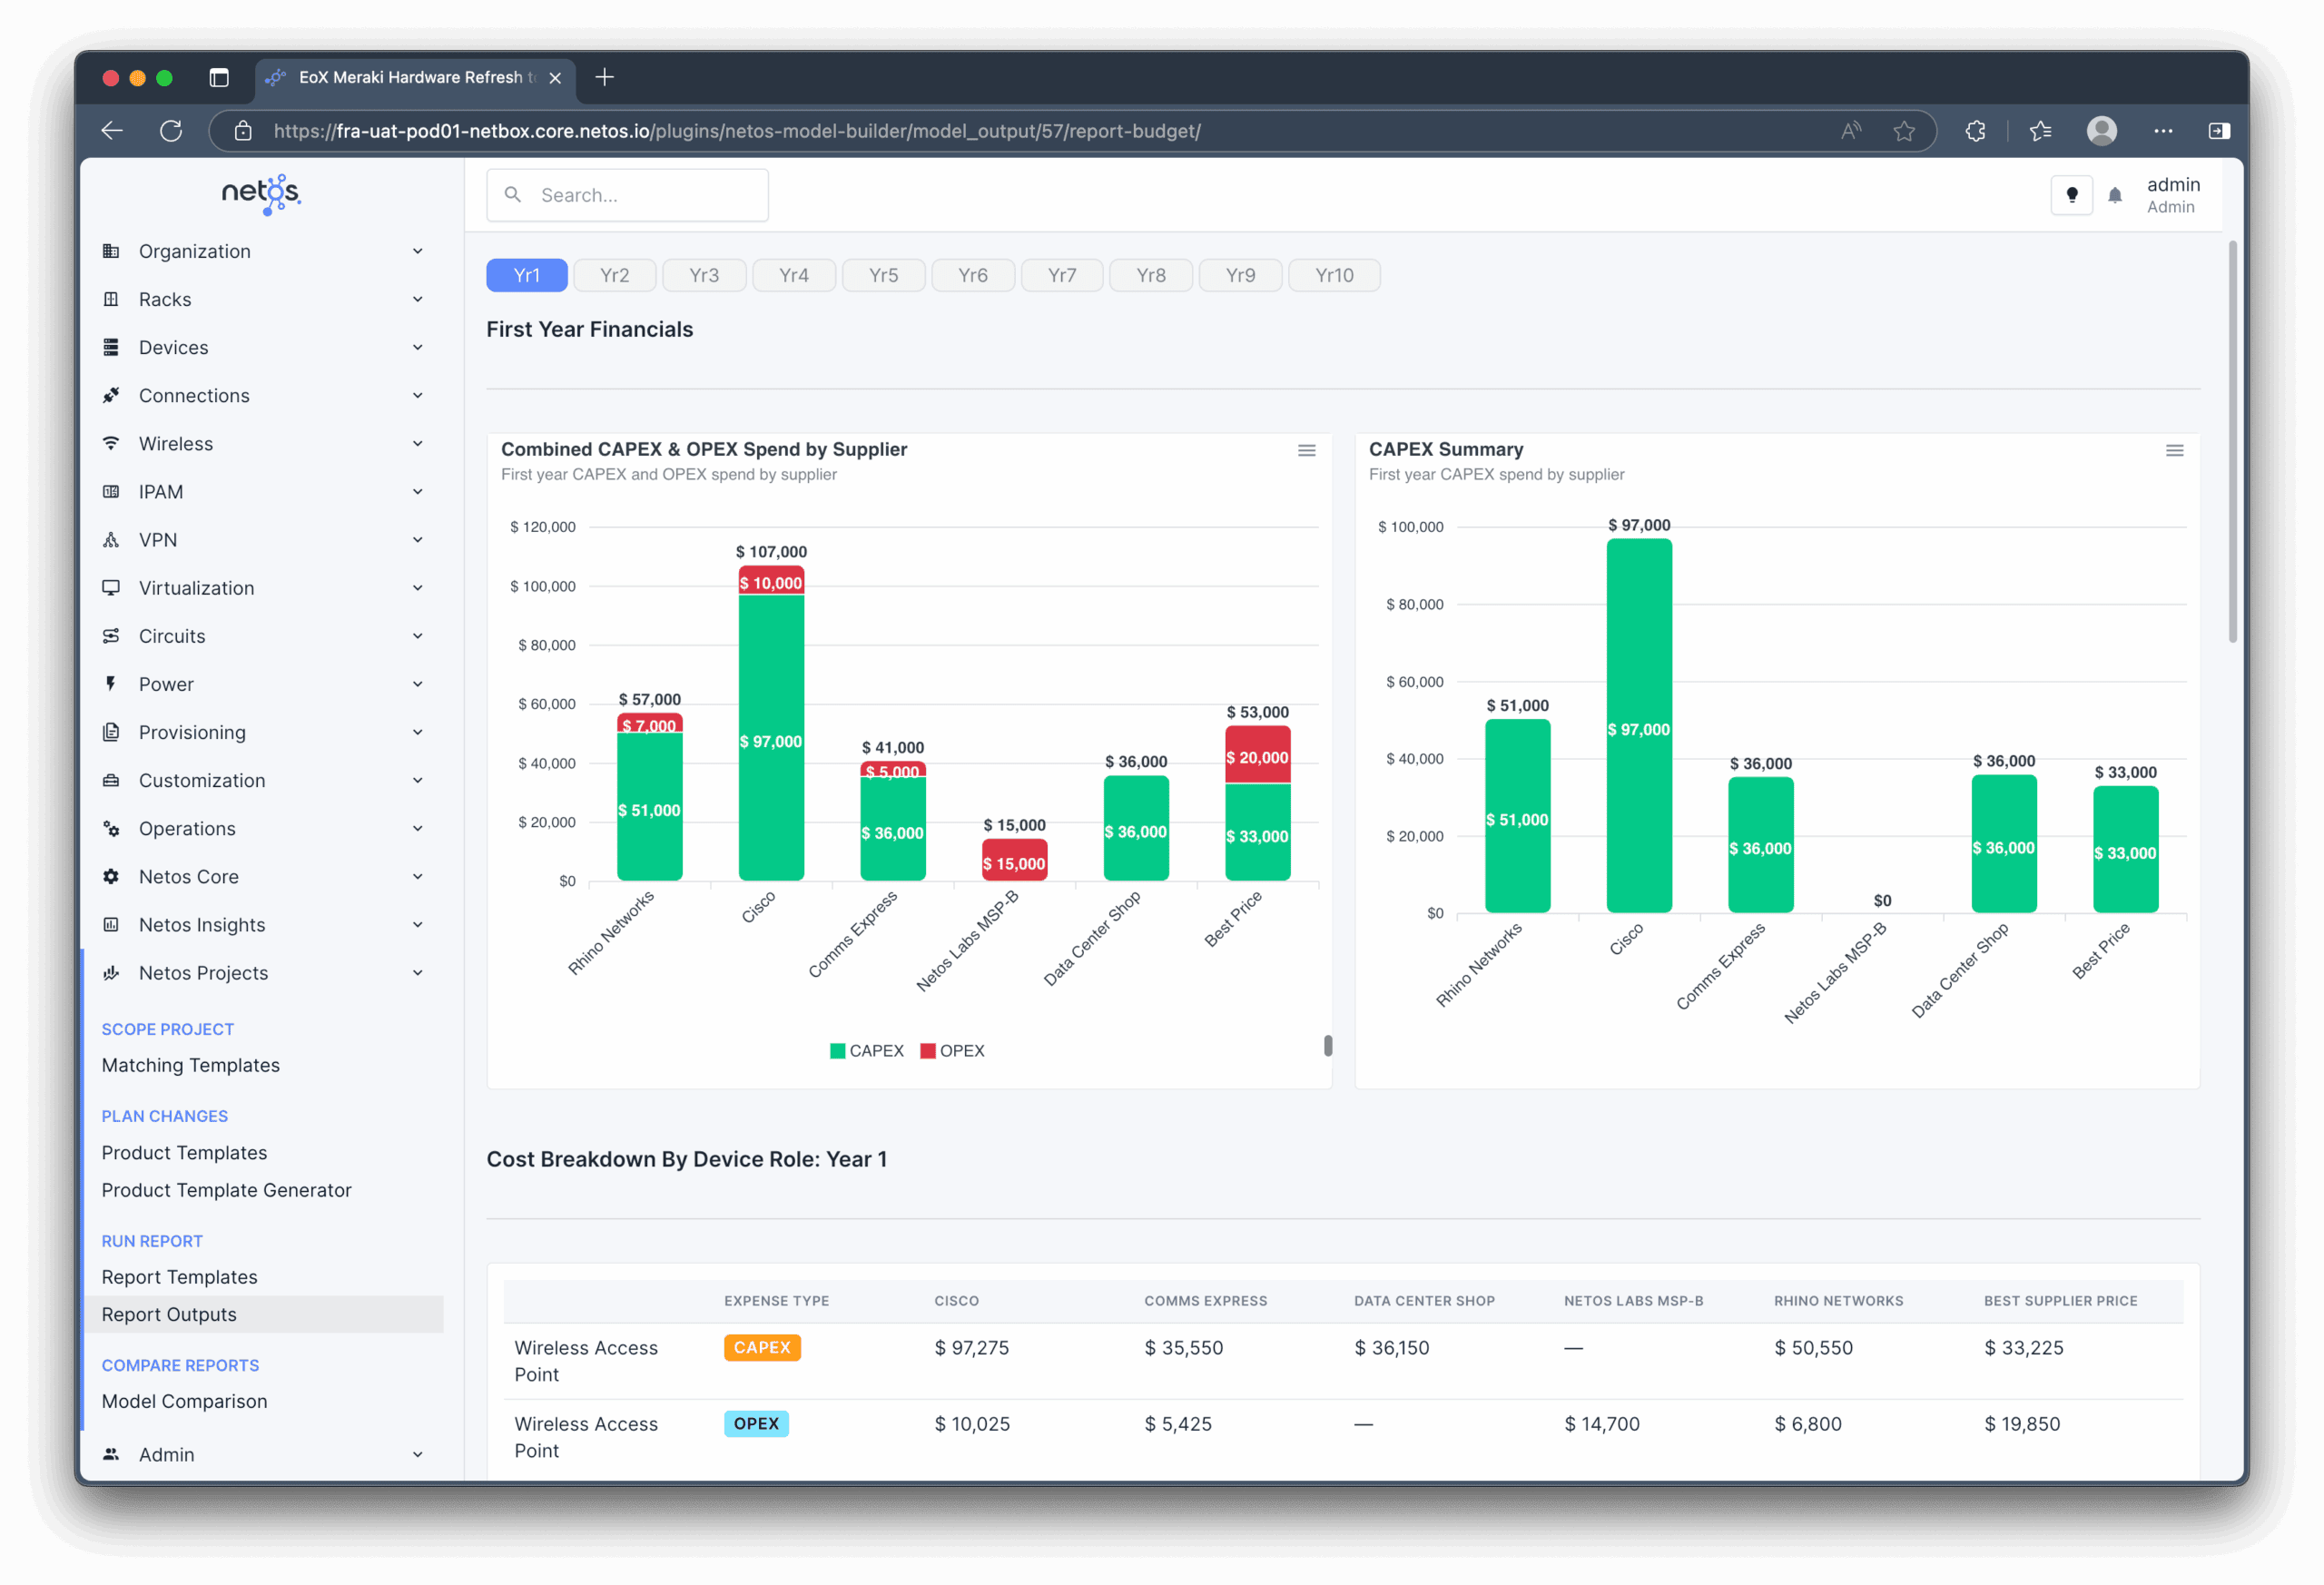This screenshot has width=2324, height=1585.
Task: Open Product Templates link
Action: (184, 1152)
